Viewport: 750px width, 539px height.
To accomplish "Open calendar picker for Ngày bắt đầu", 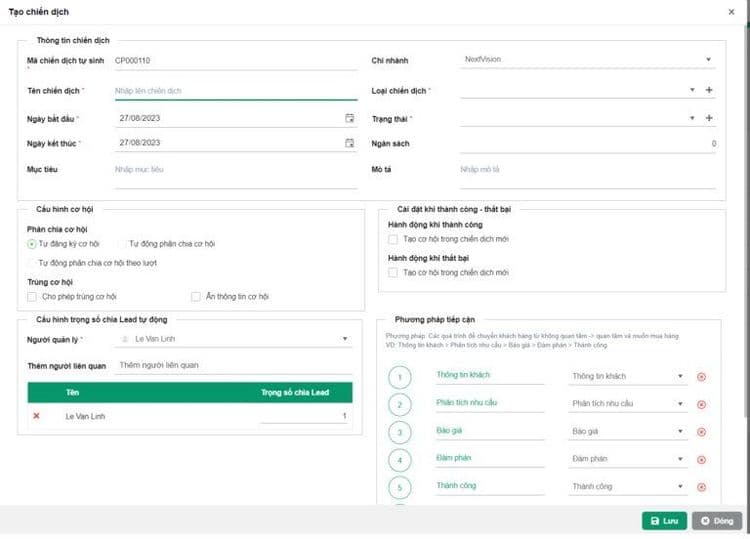I will tap(349, 118).
